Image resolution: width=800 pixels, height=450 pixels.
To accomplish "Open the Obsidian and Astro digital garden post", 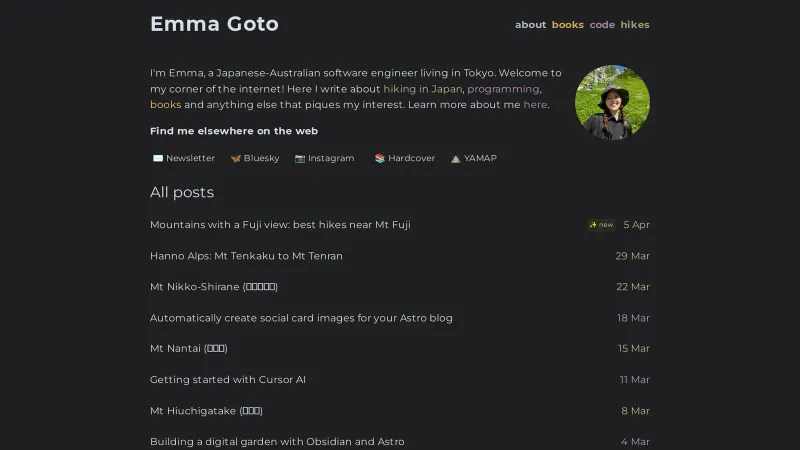I will pyautogui.click(x=277, y=442).
